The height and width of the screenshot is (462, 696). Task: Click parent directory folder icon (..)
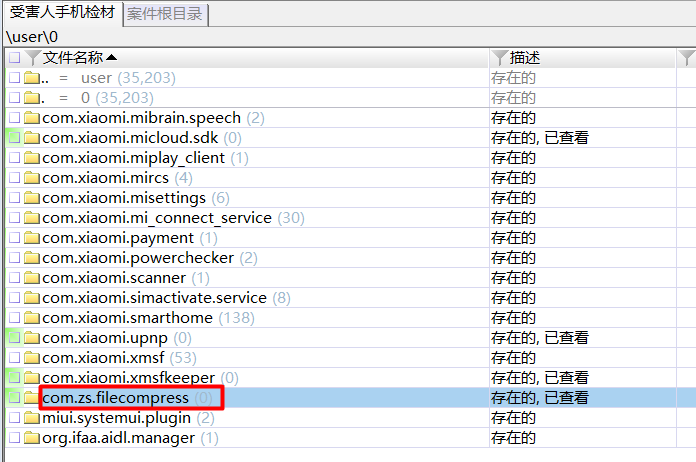(x=32, y=78)
